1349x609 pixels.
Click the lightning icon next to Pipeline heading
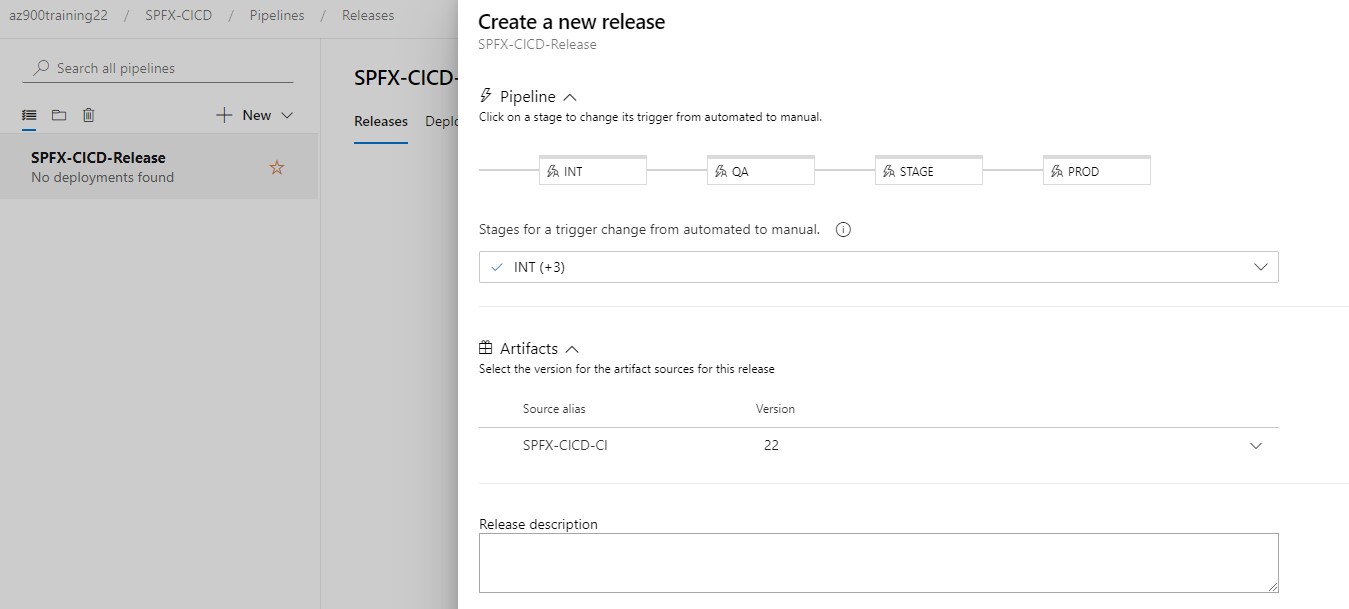[486, 96]
